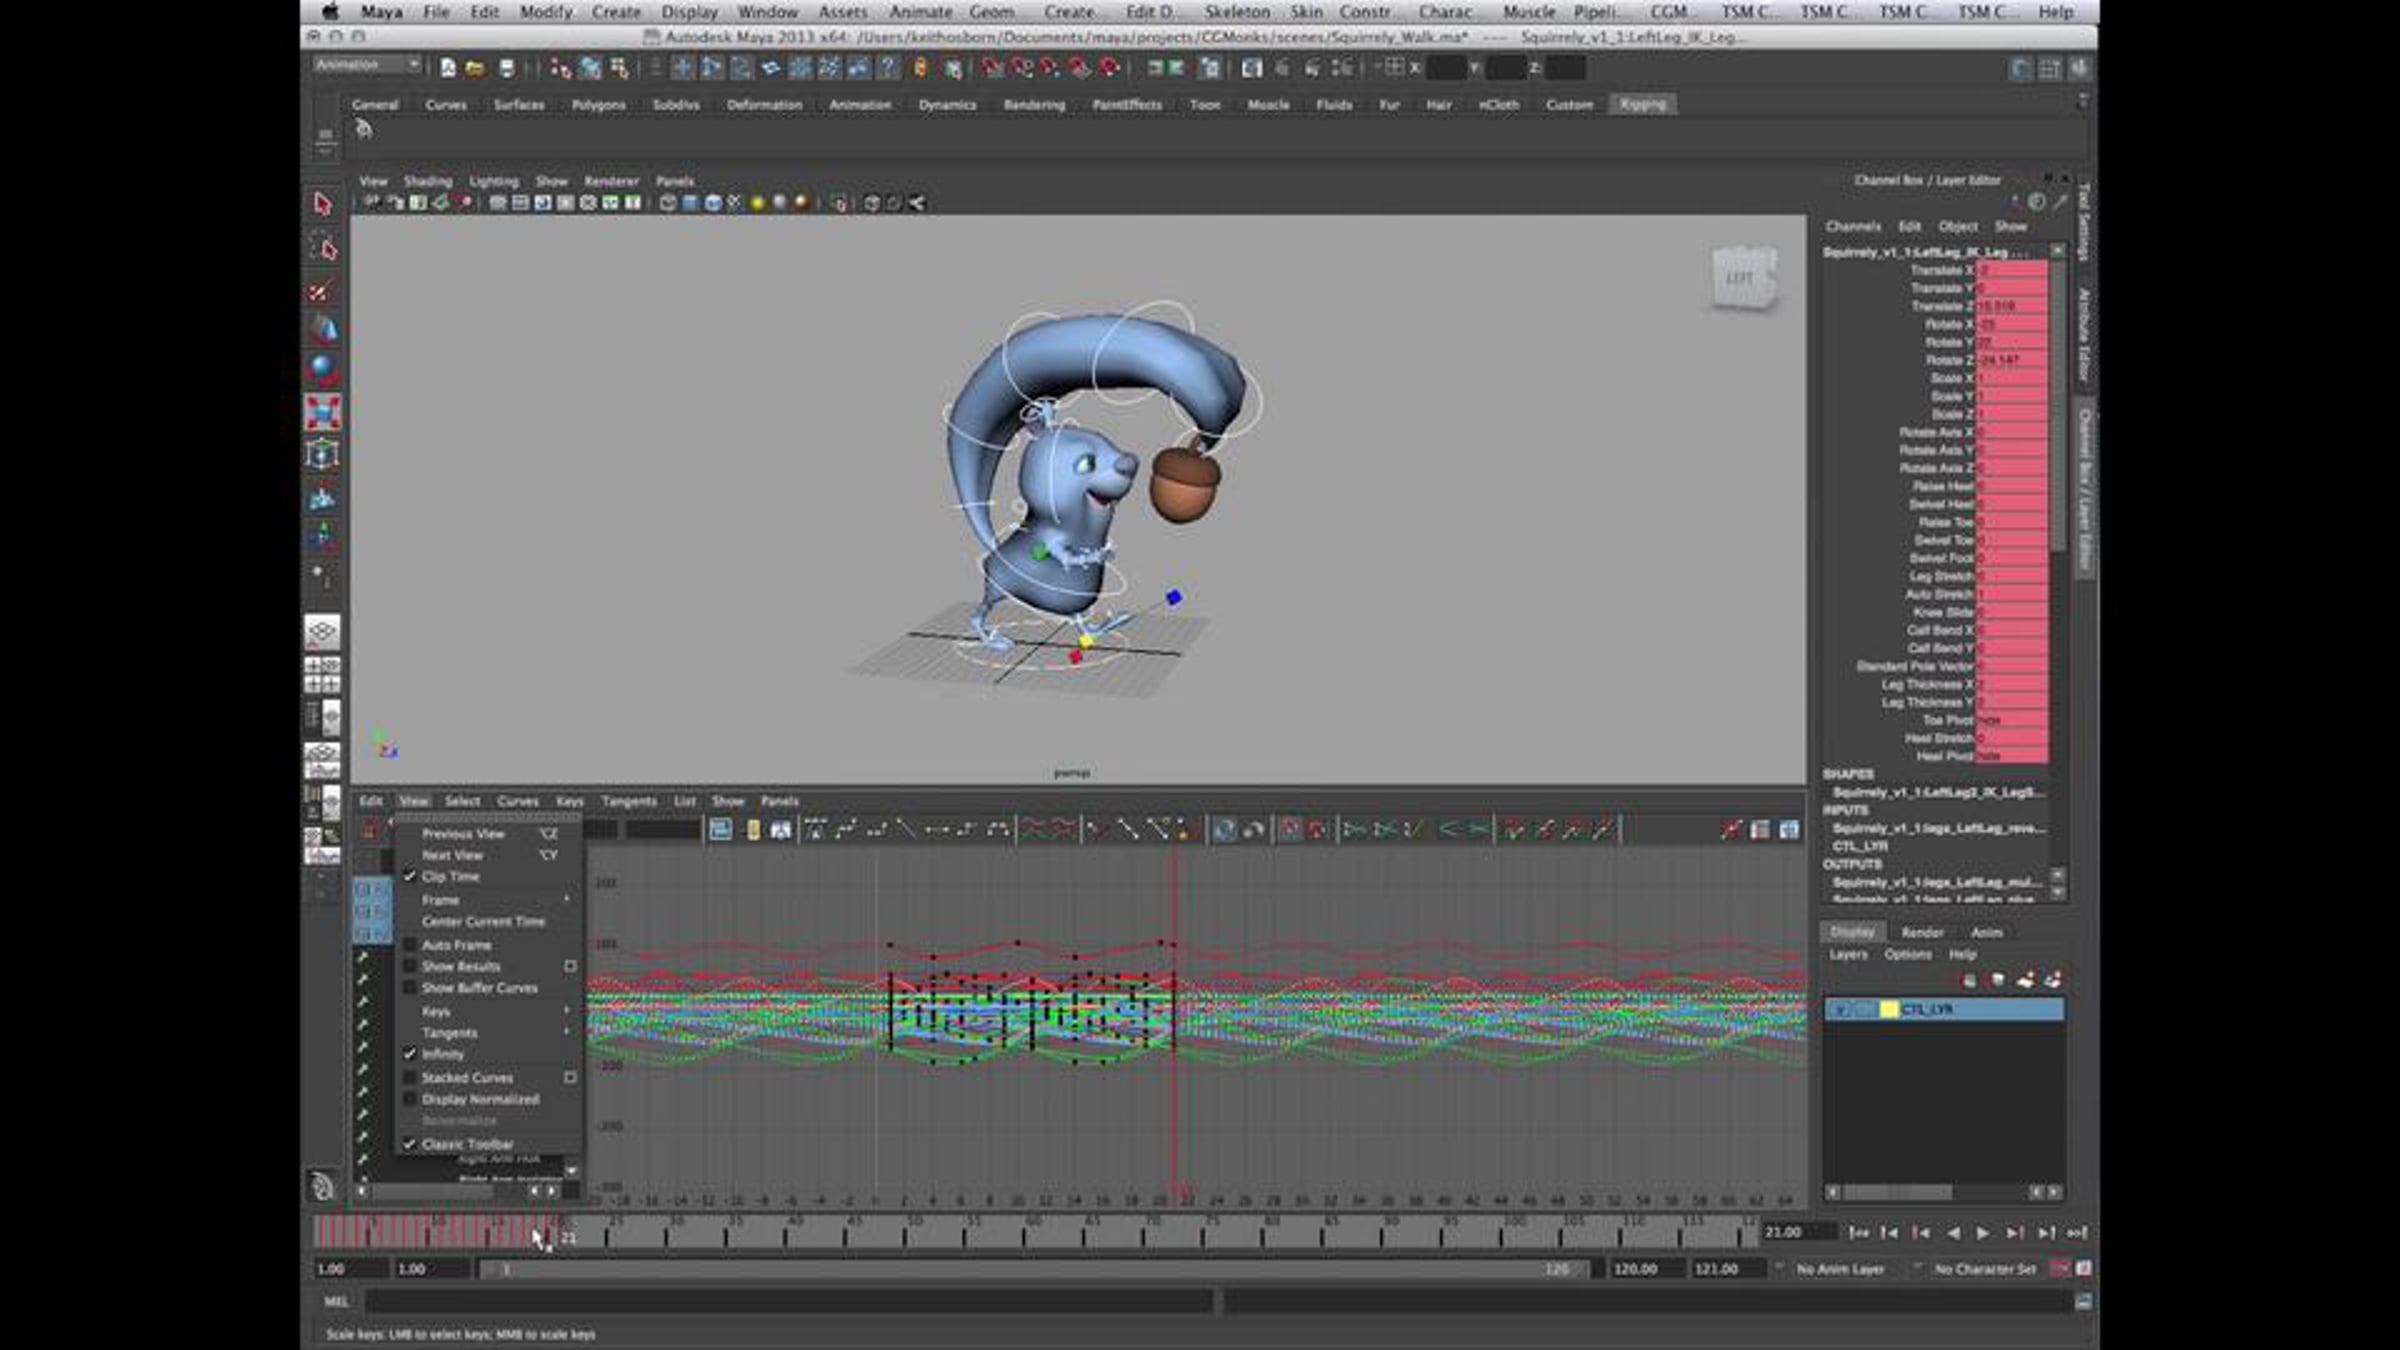Click the Save Scene icon
The height and width of the screenshot is (1350, 2400).
tap(506, 68)
